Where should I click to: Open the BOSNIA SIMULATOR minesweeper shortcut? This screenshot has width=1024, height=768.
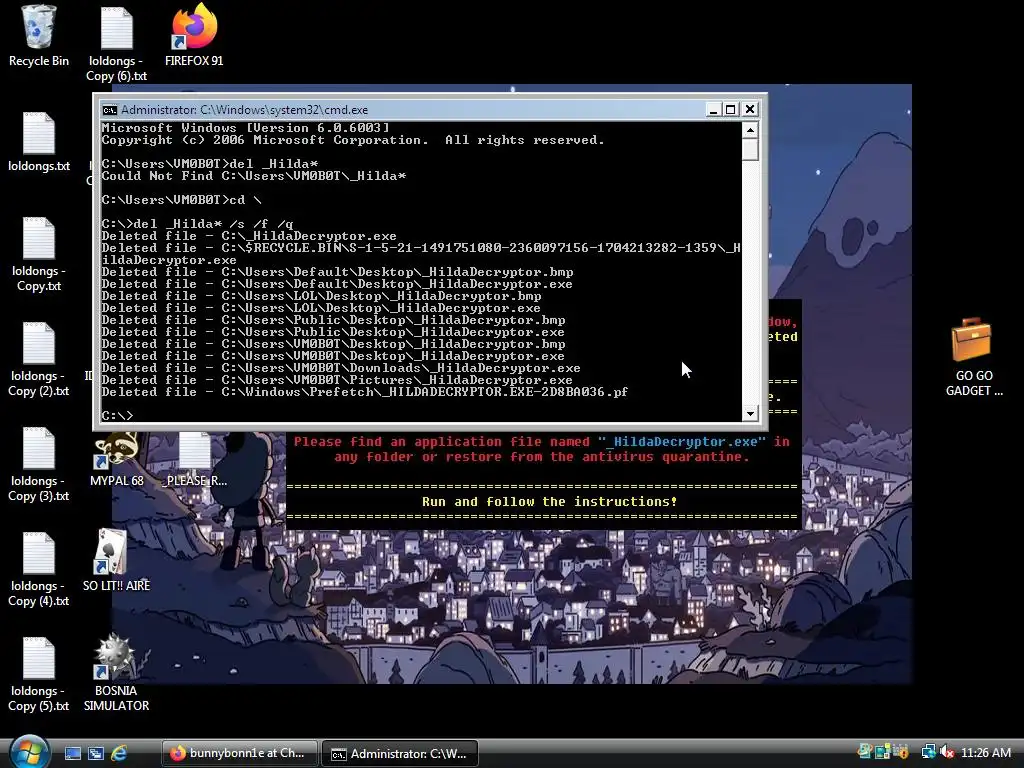coord(116,674)
